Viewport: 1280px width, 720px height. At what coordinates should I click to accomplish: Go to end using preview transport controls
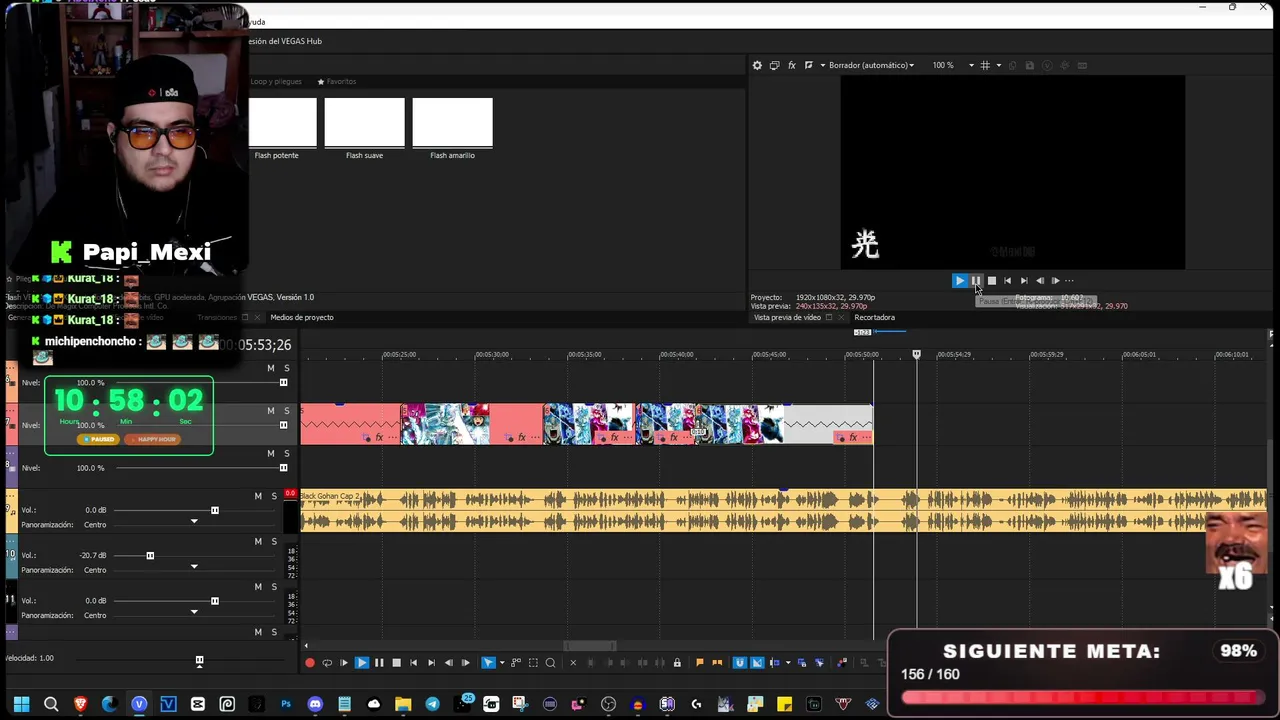1024,281
